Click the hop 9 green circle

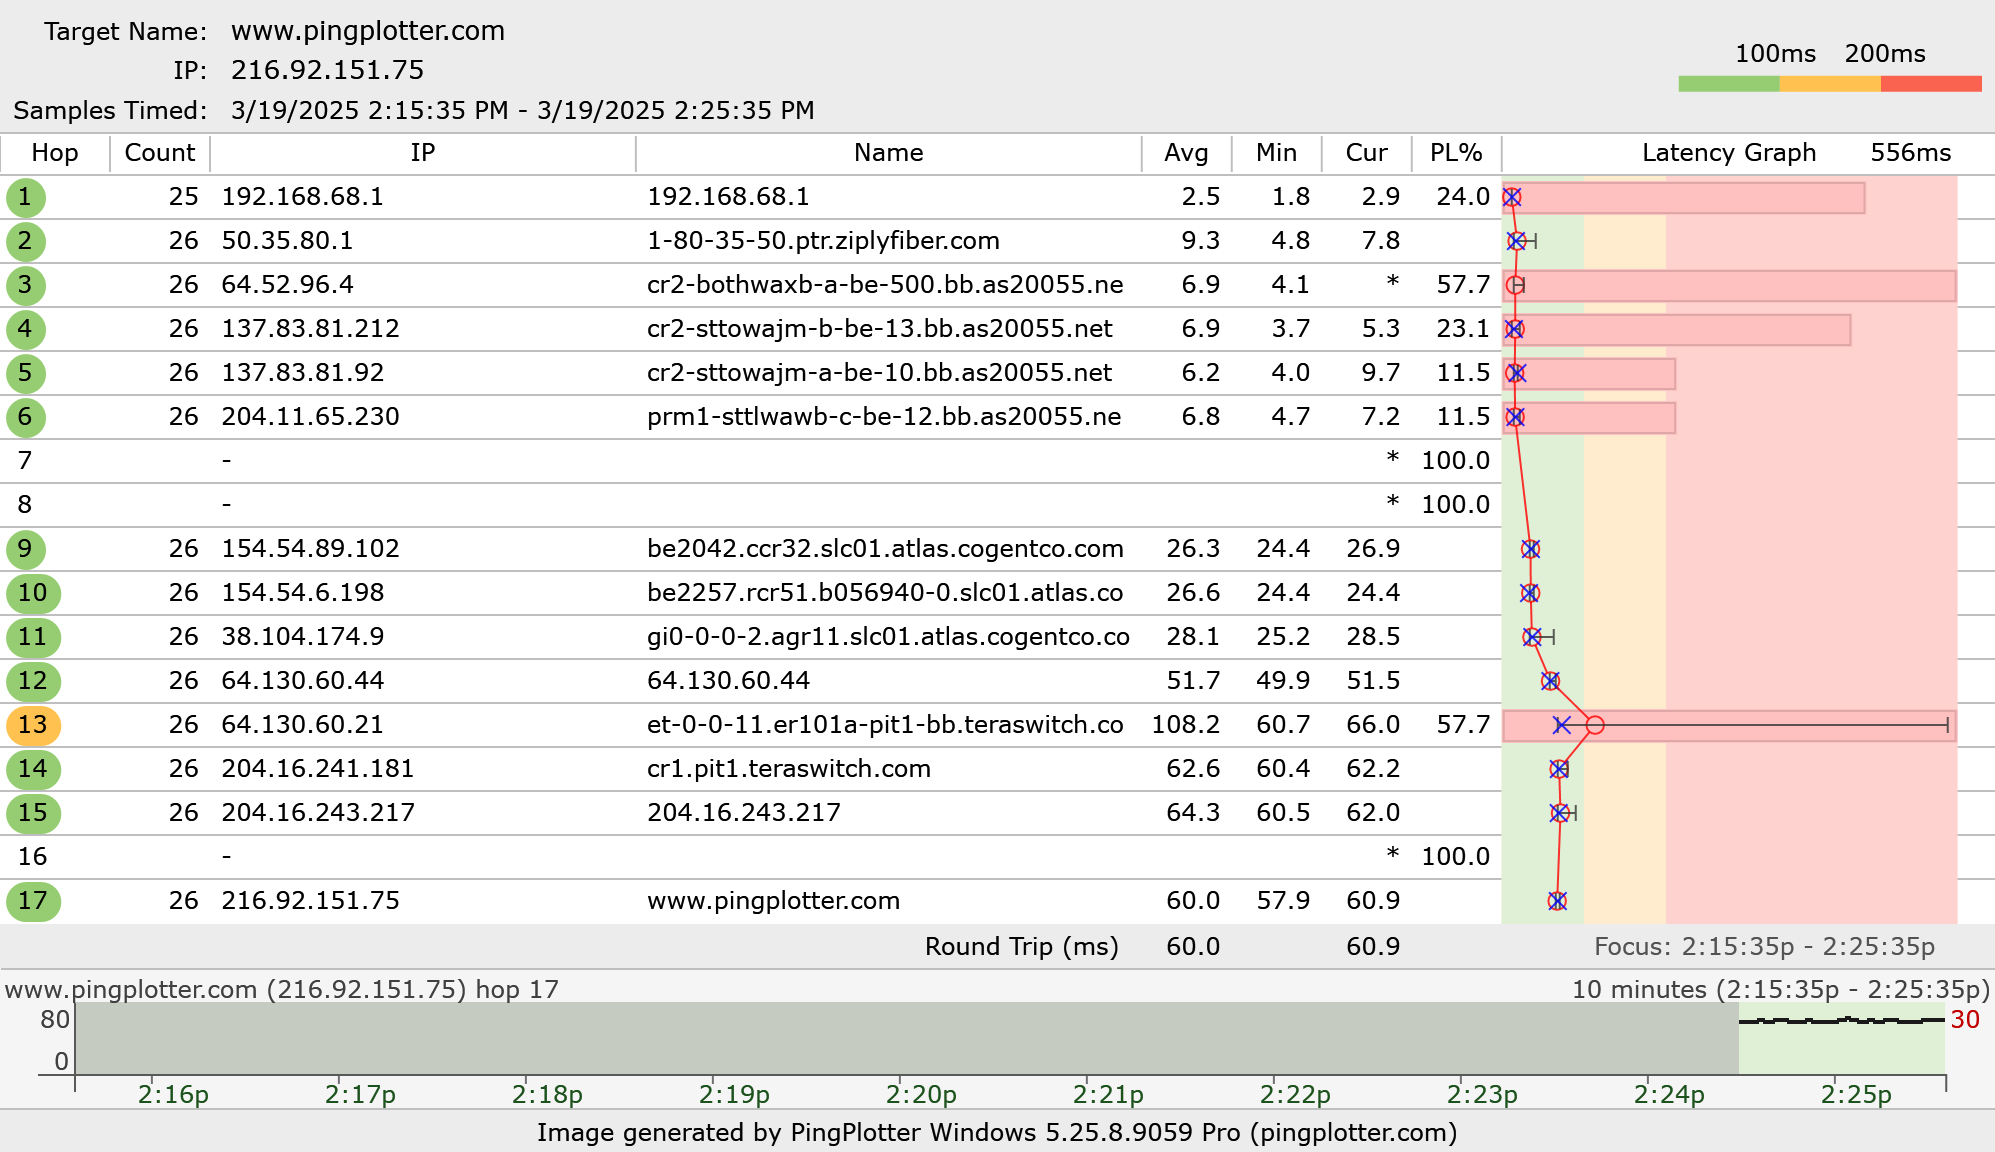(25, 549)
